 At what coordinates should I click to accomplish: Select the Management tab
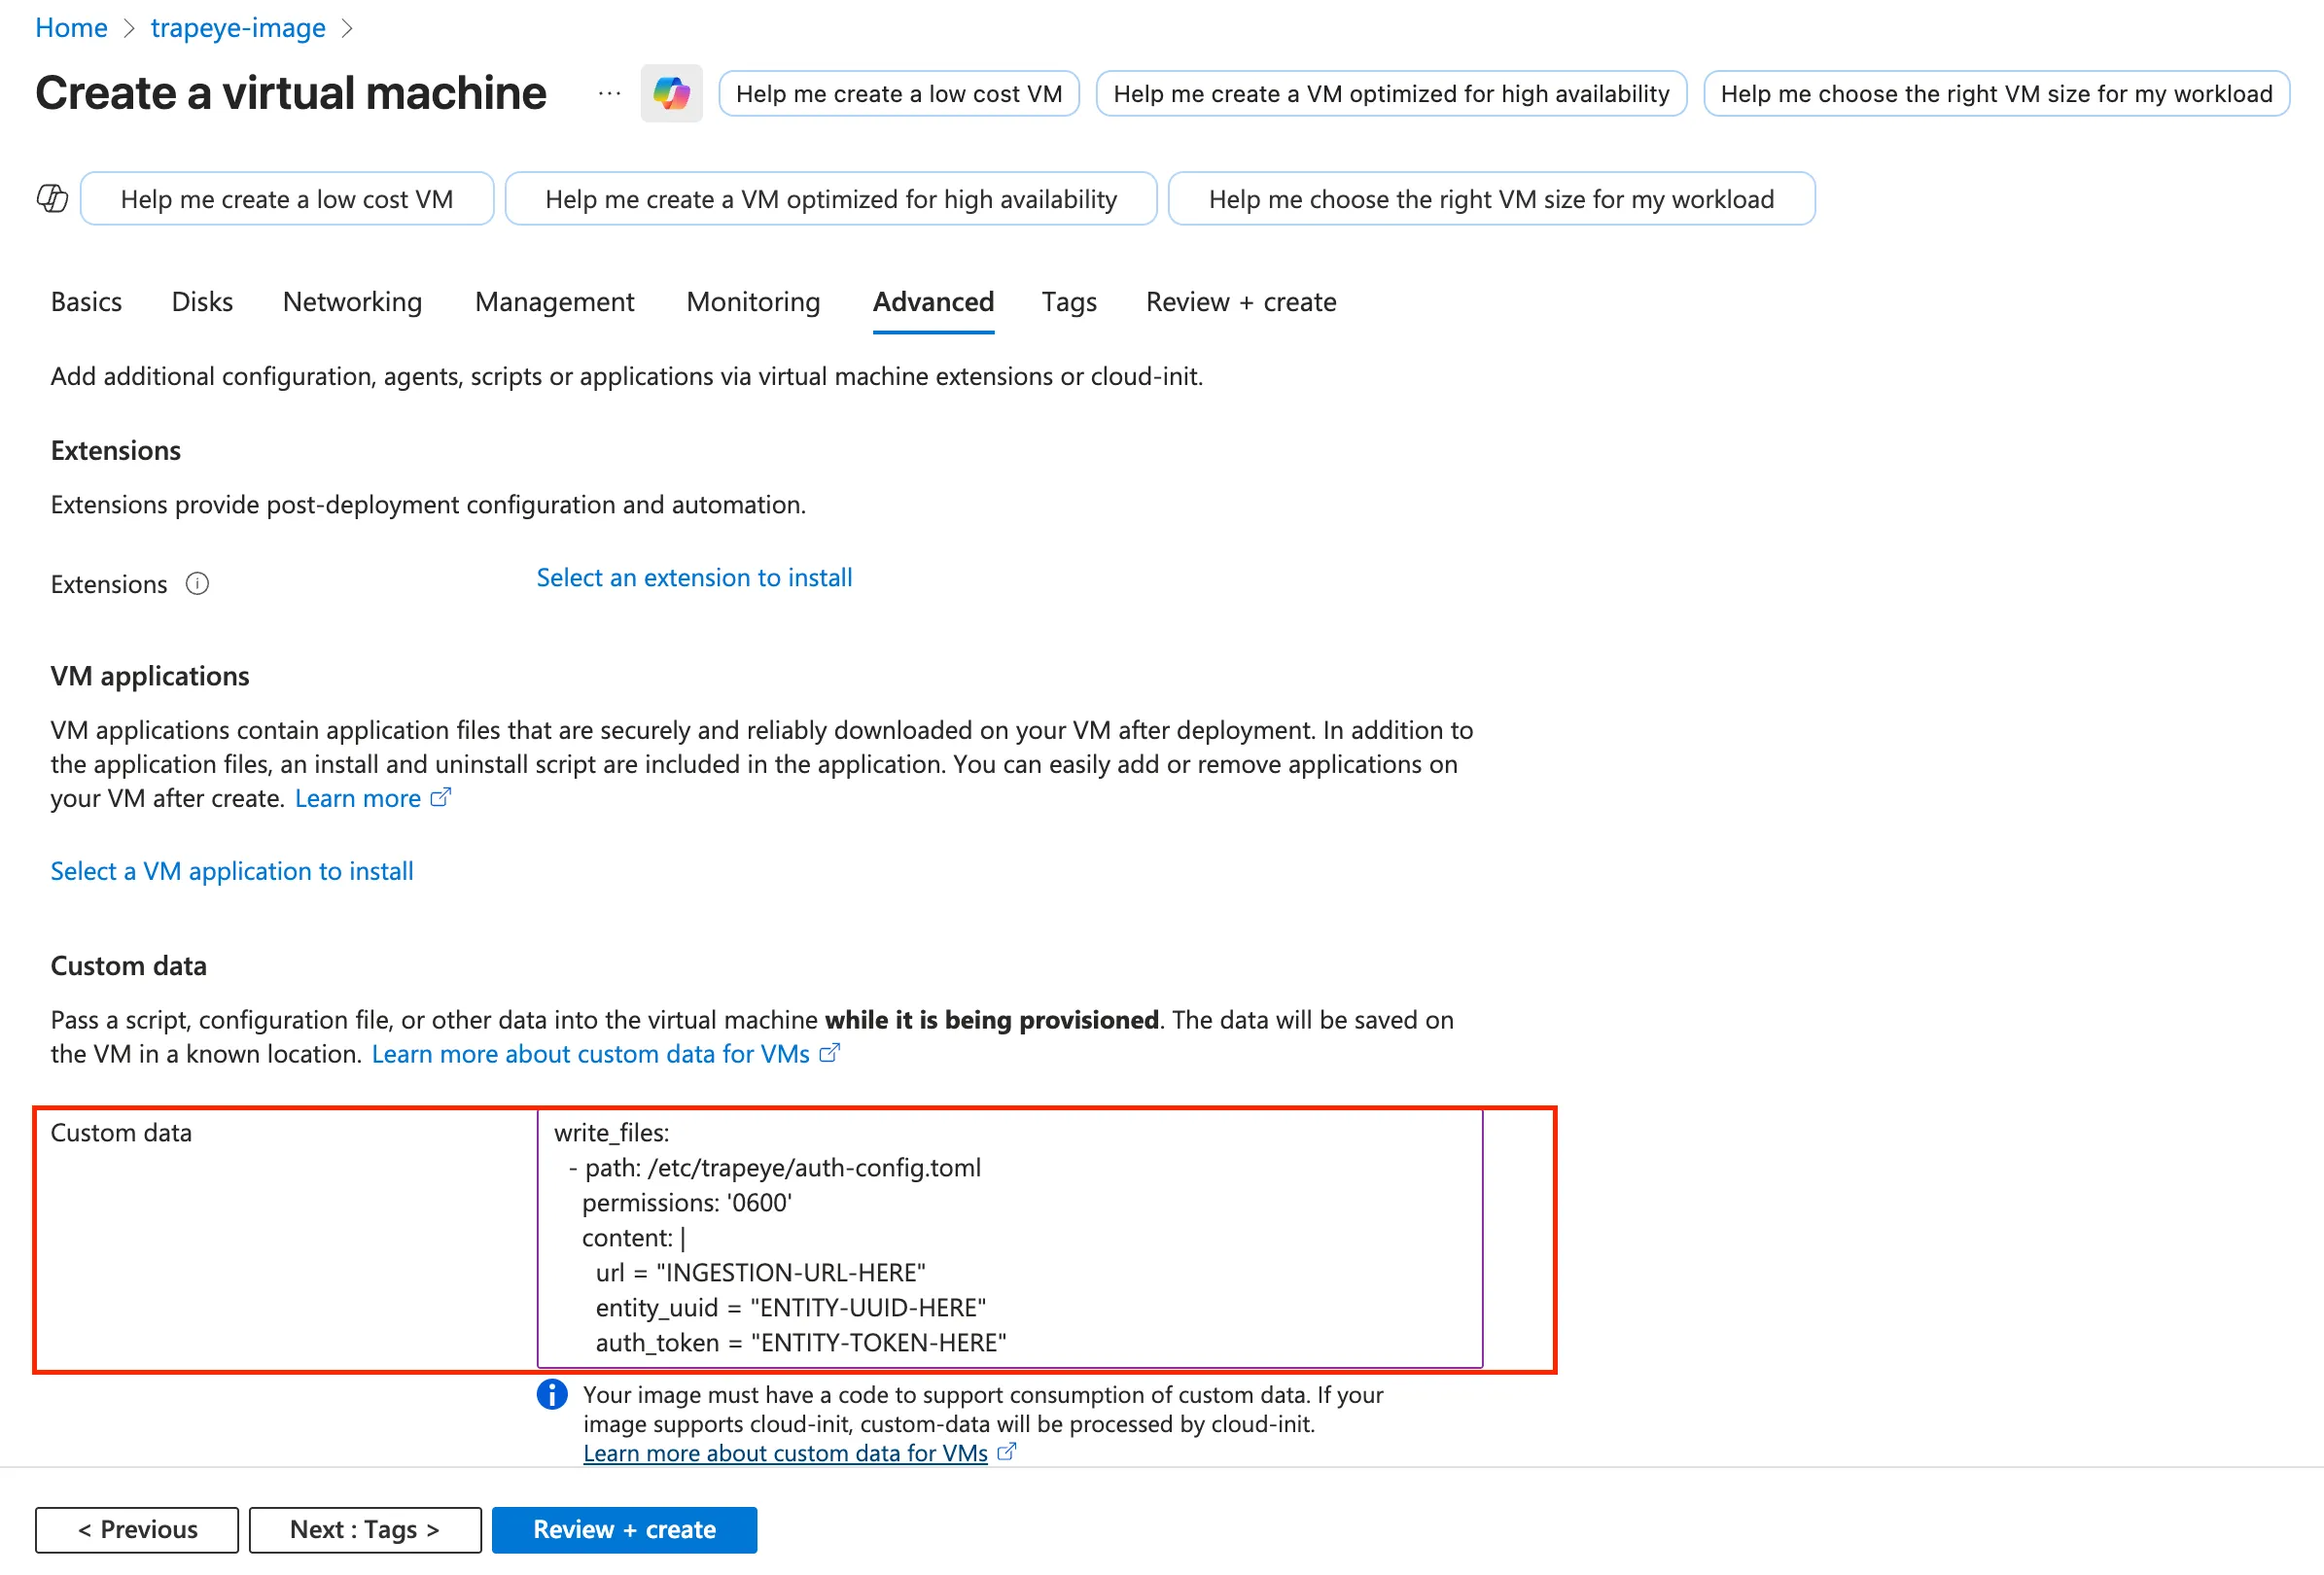pyautogui.click(x=554, y=302)
